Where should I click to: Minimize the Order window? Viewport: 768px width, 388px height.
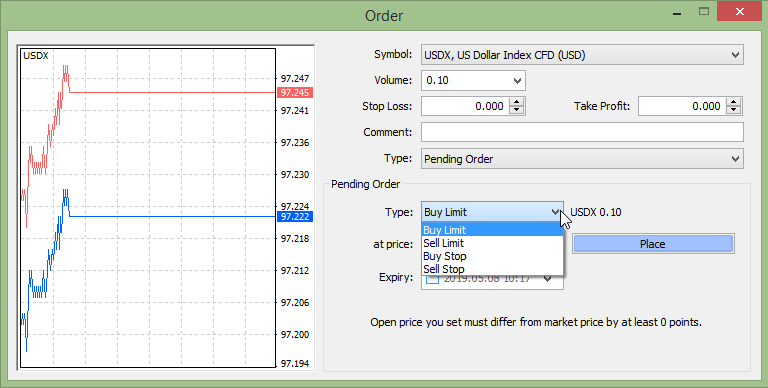tap(677, 13)
